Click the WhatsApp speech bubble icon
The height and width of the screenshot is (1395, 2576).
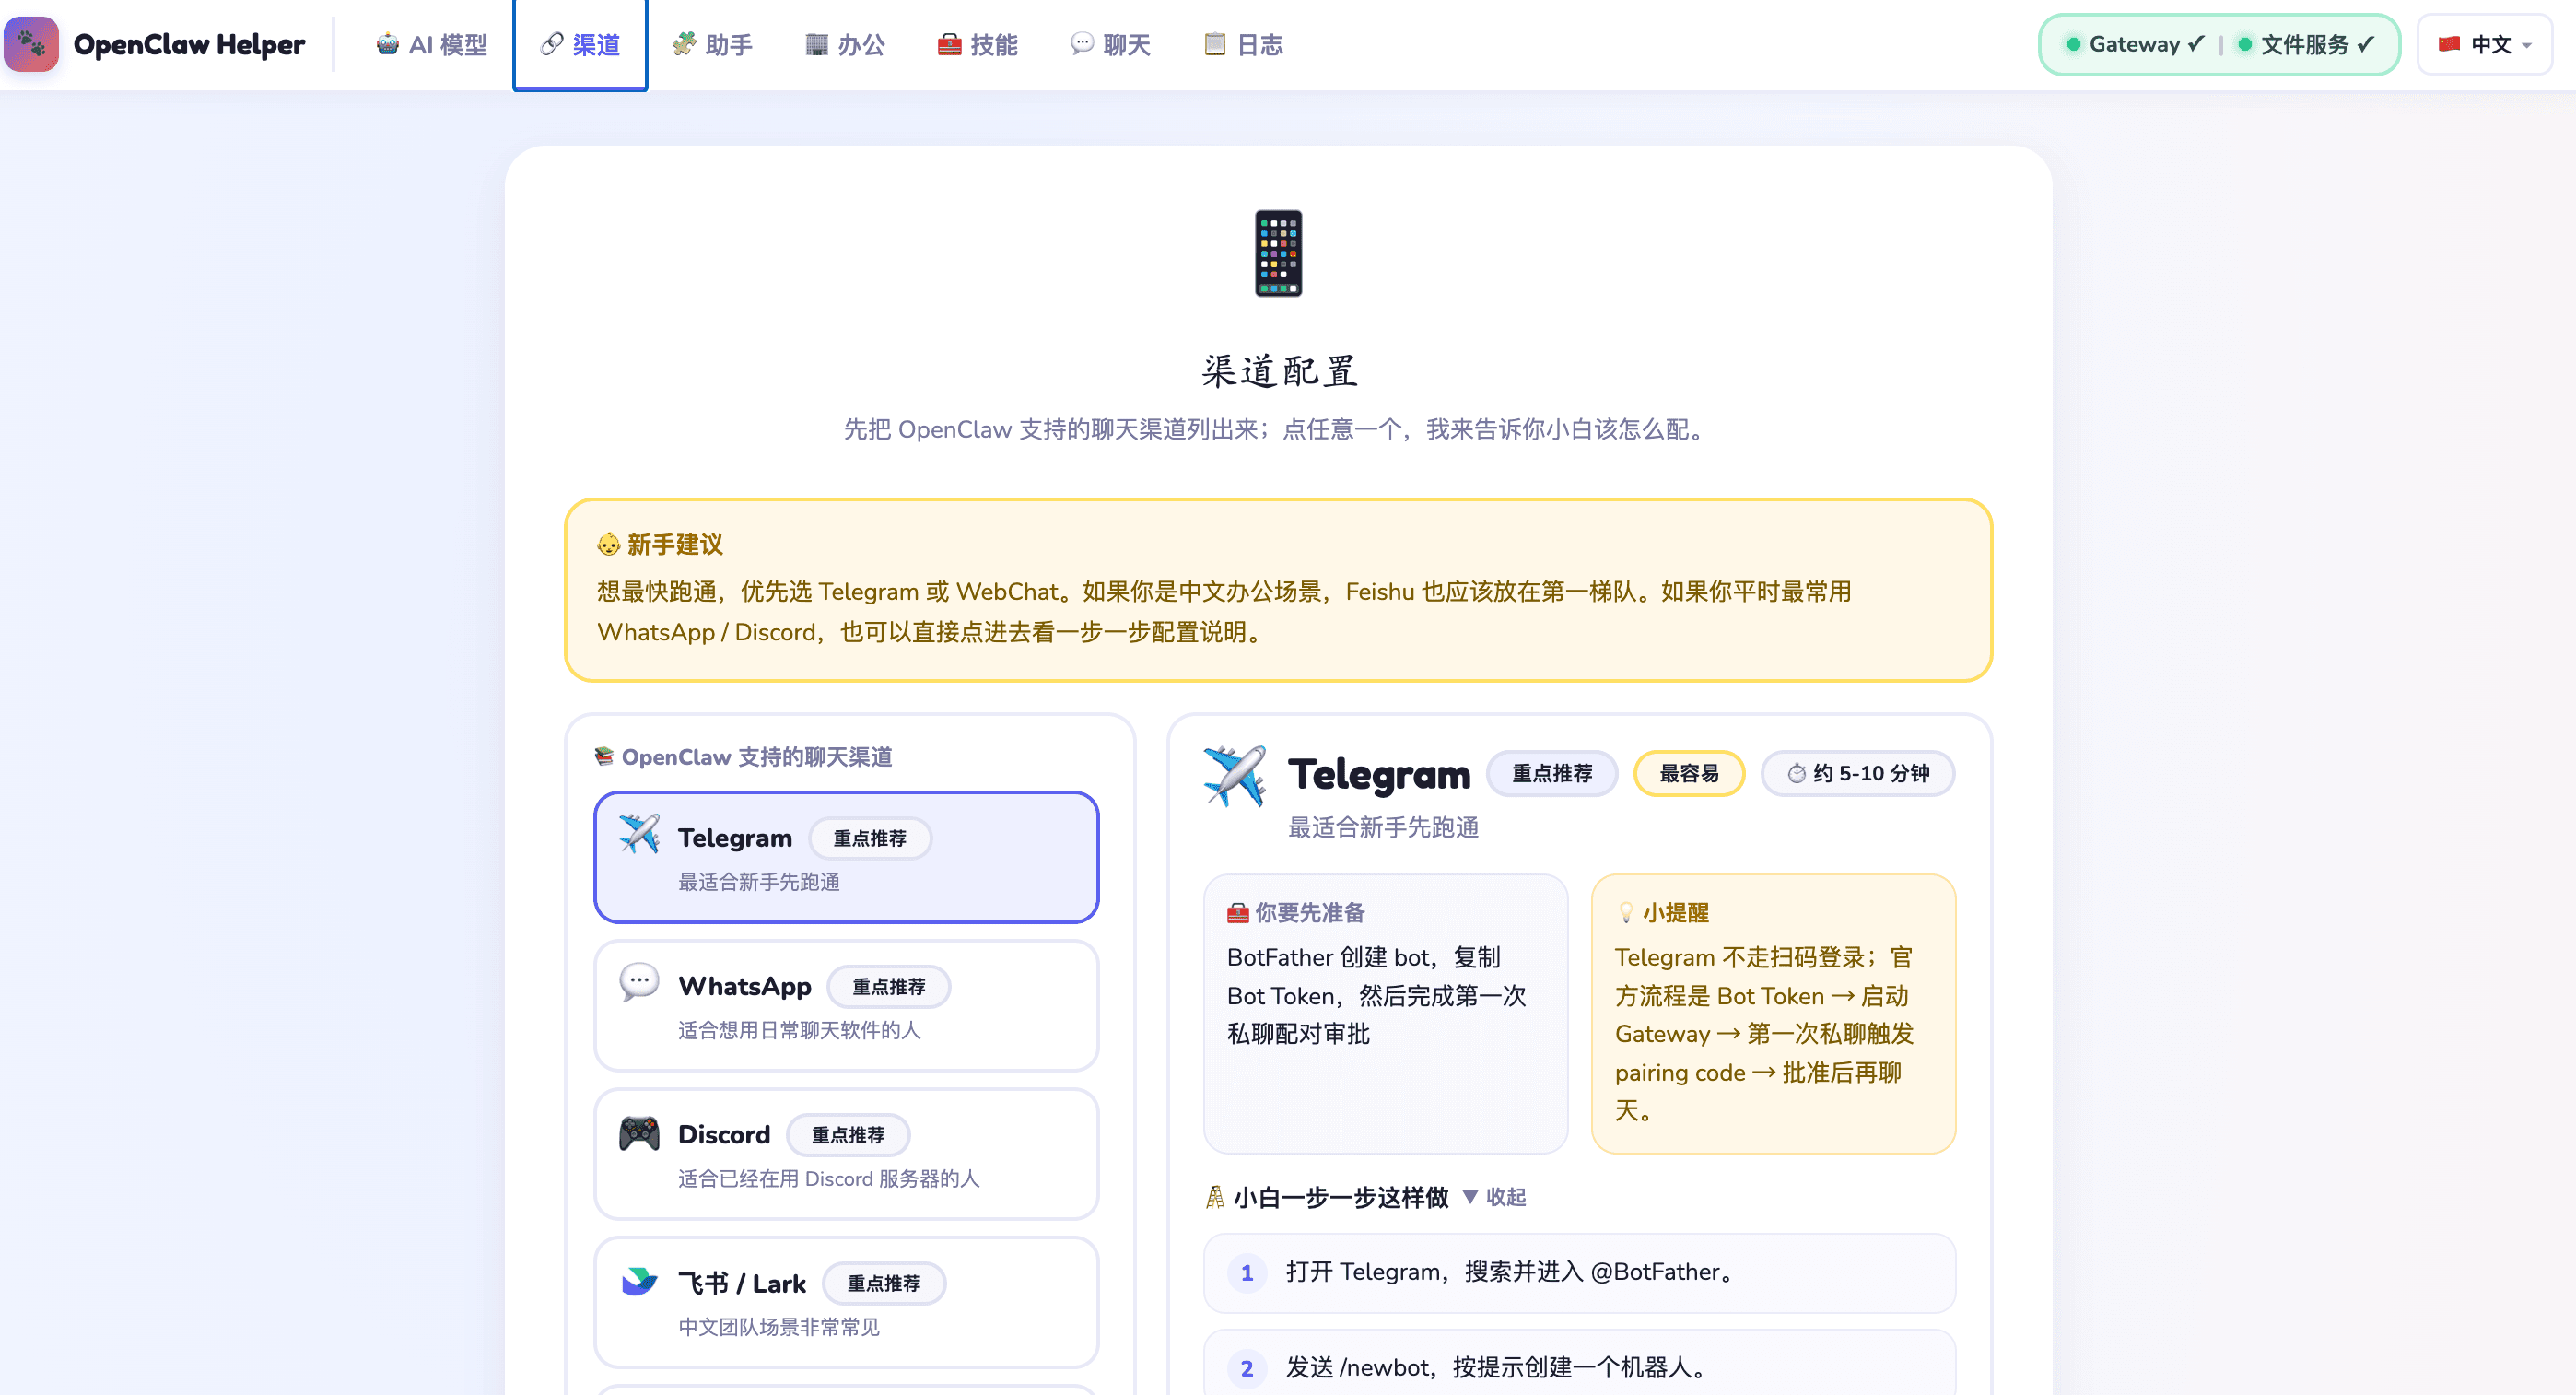pyautogui.click(x=639, y=982)
